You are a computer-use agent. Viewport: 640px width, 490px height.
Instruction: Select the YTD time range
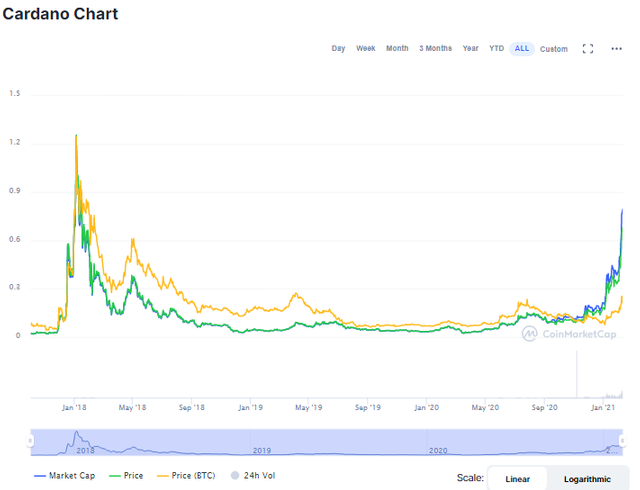[x=497, y=49]
